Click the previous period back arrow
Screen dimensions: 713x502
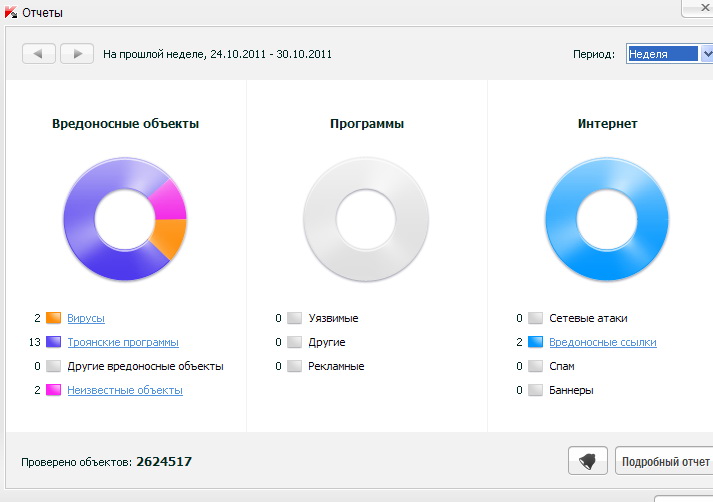click(38, 54)
